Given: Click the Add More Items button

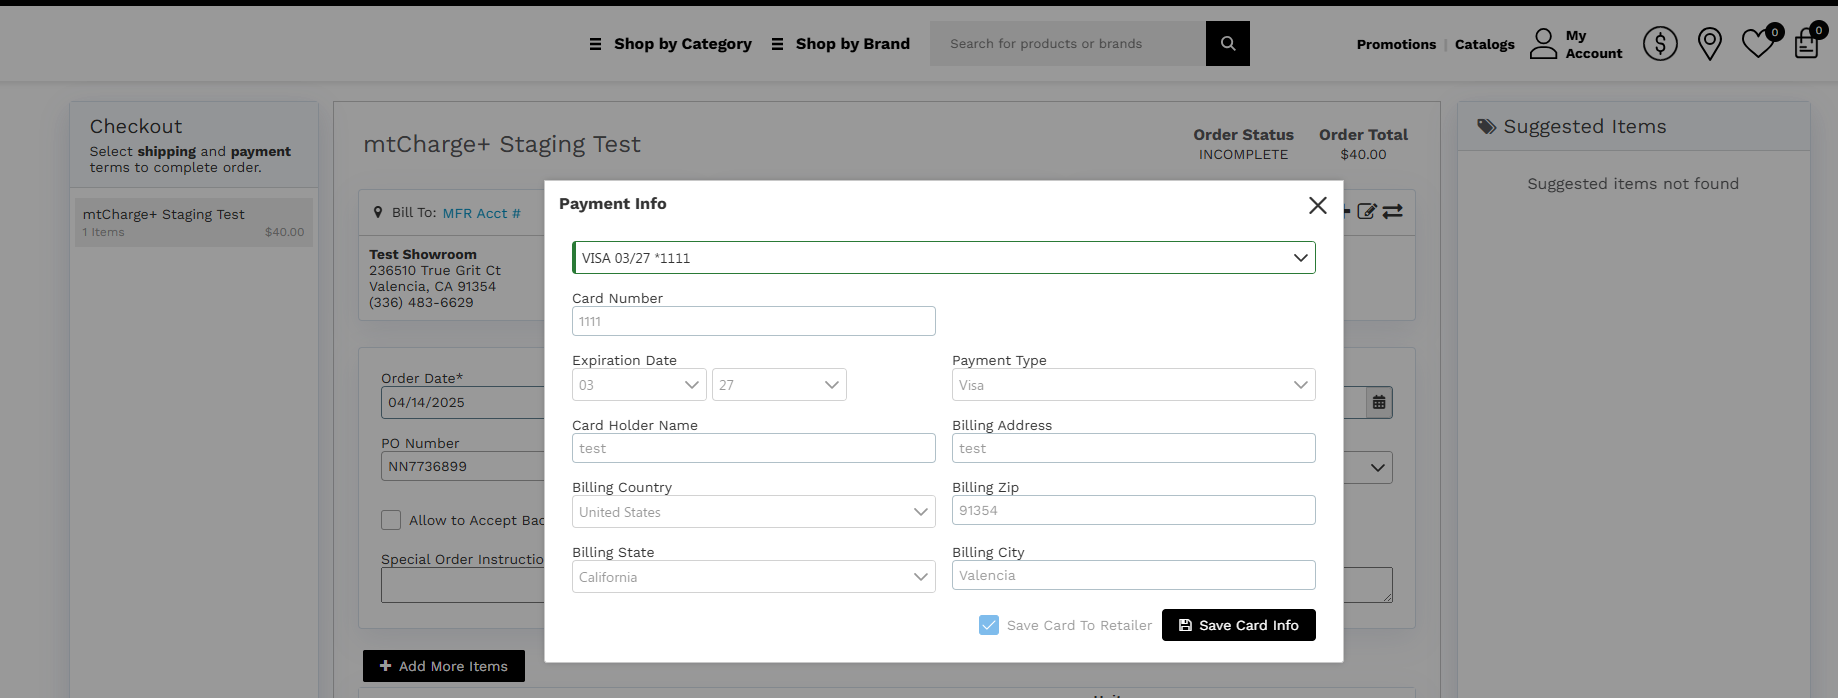Looking at the screenshot, I should [444, 666].
